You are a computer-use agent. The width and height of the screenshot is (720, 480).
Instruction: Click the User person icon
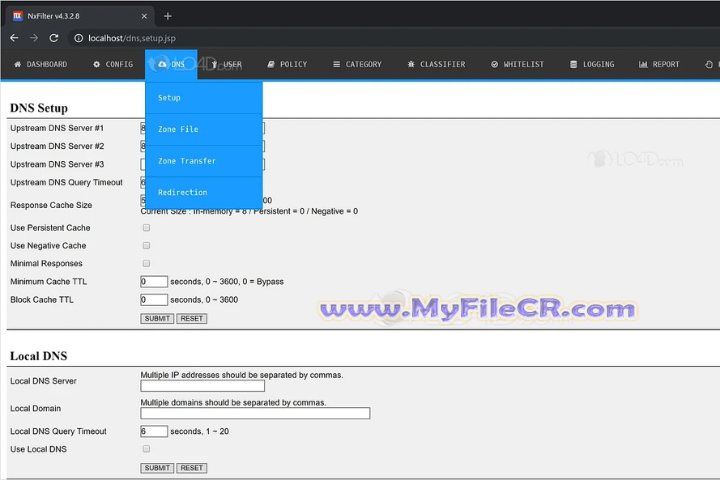coord(214,64)
